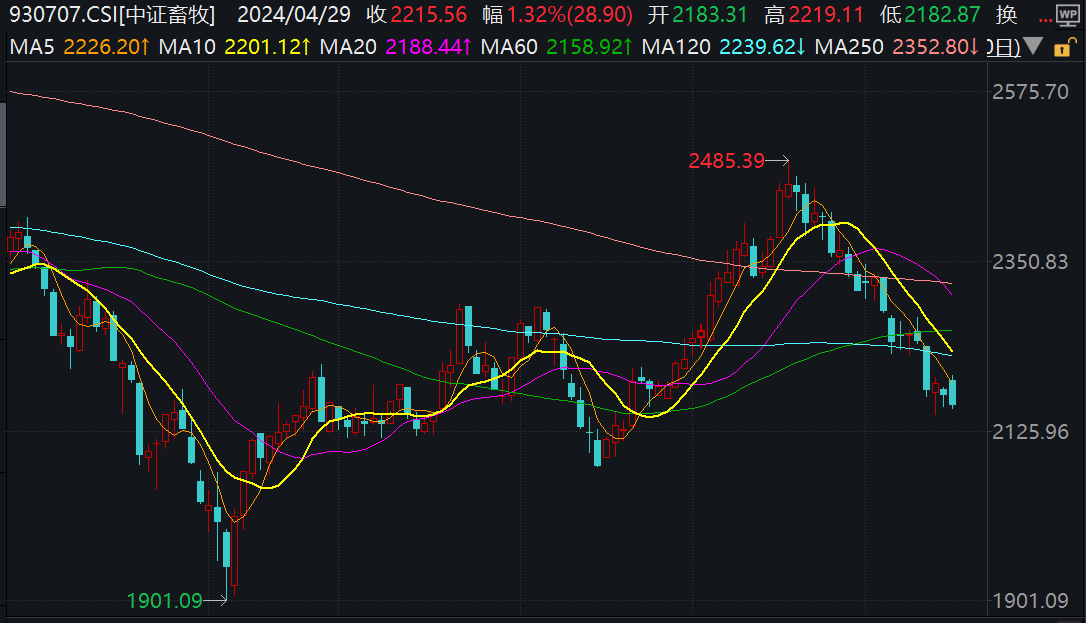
Task: Select the MA250 indicator label
Action: [x=849, y=47]
